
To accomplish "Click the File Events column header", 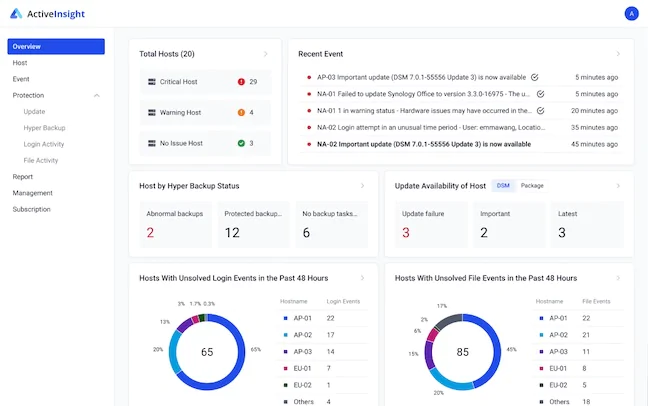I will click(x=596, y=301).
